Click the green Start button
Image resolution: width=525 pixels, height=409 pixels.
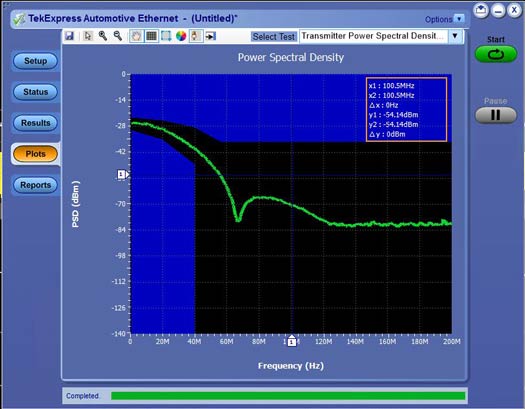496,54
